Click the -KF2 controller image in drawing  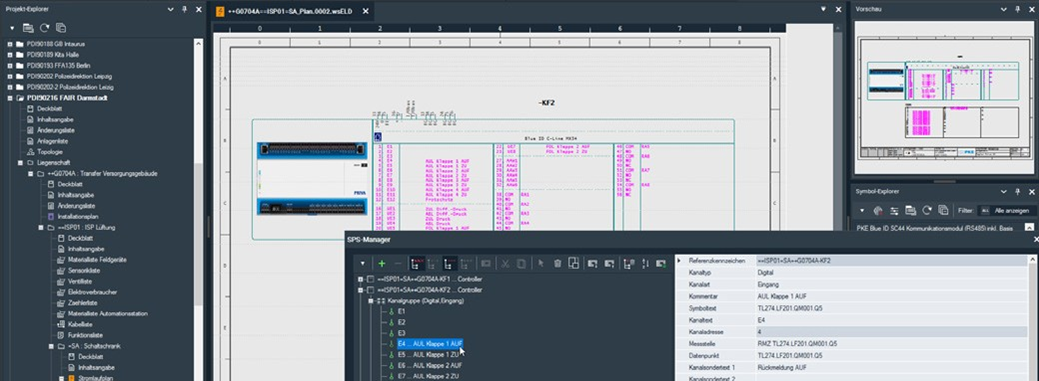[x=312, y=178]
